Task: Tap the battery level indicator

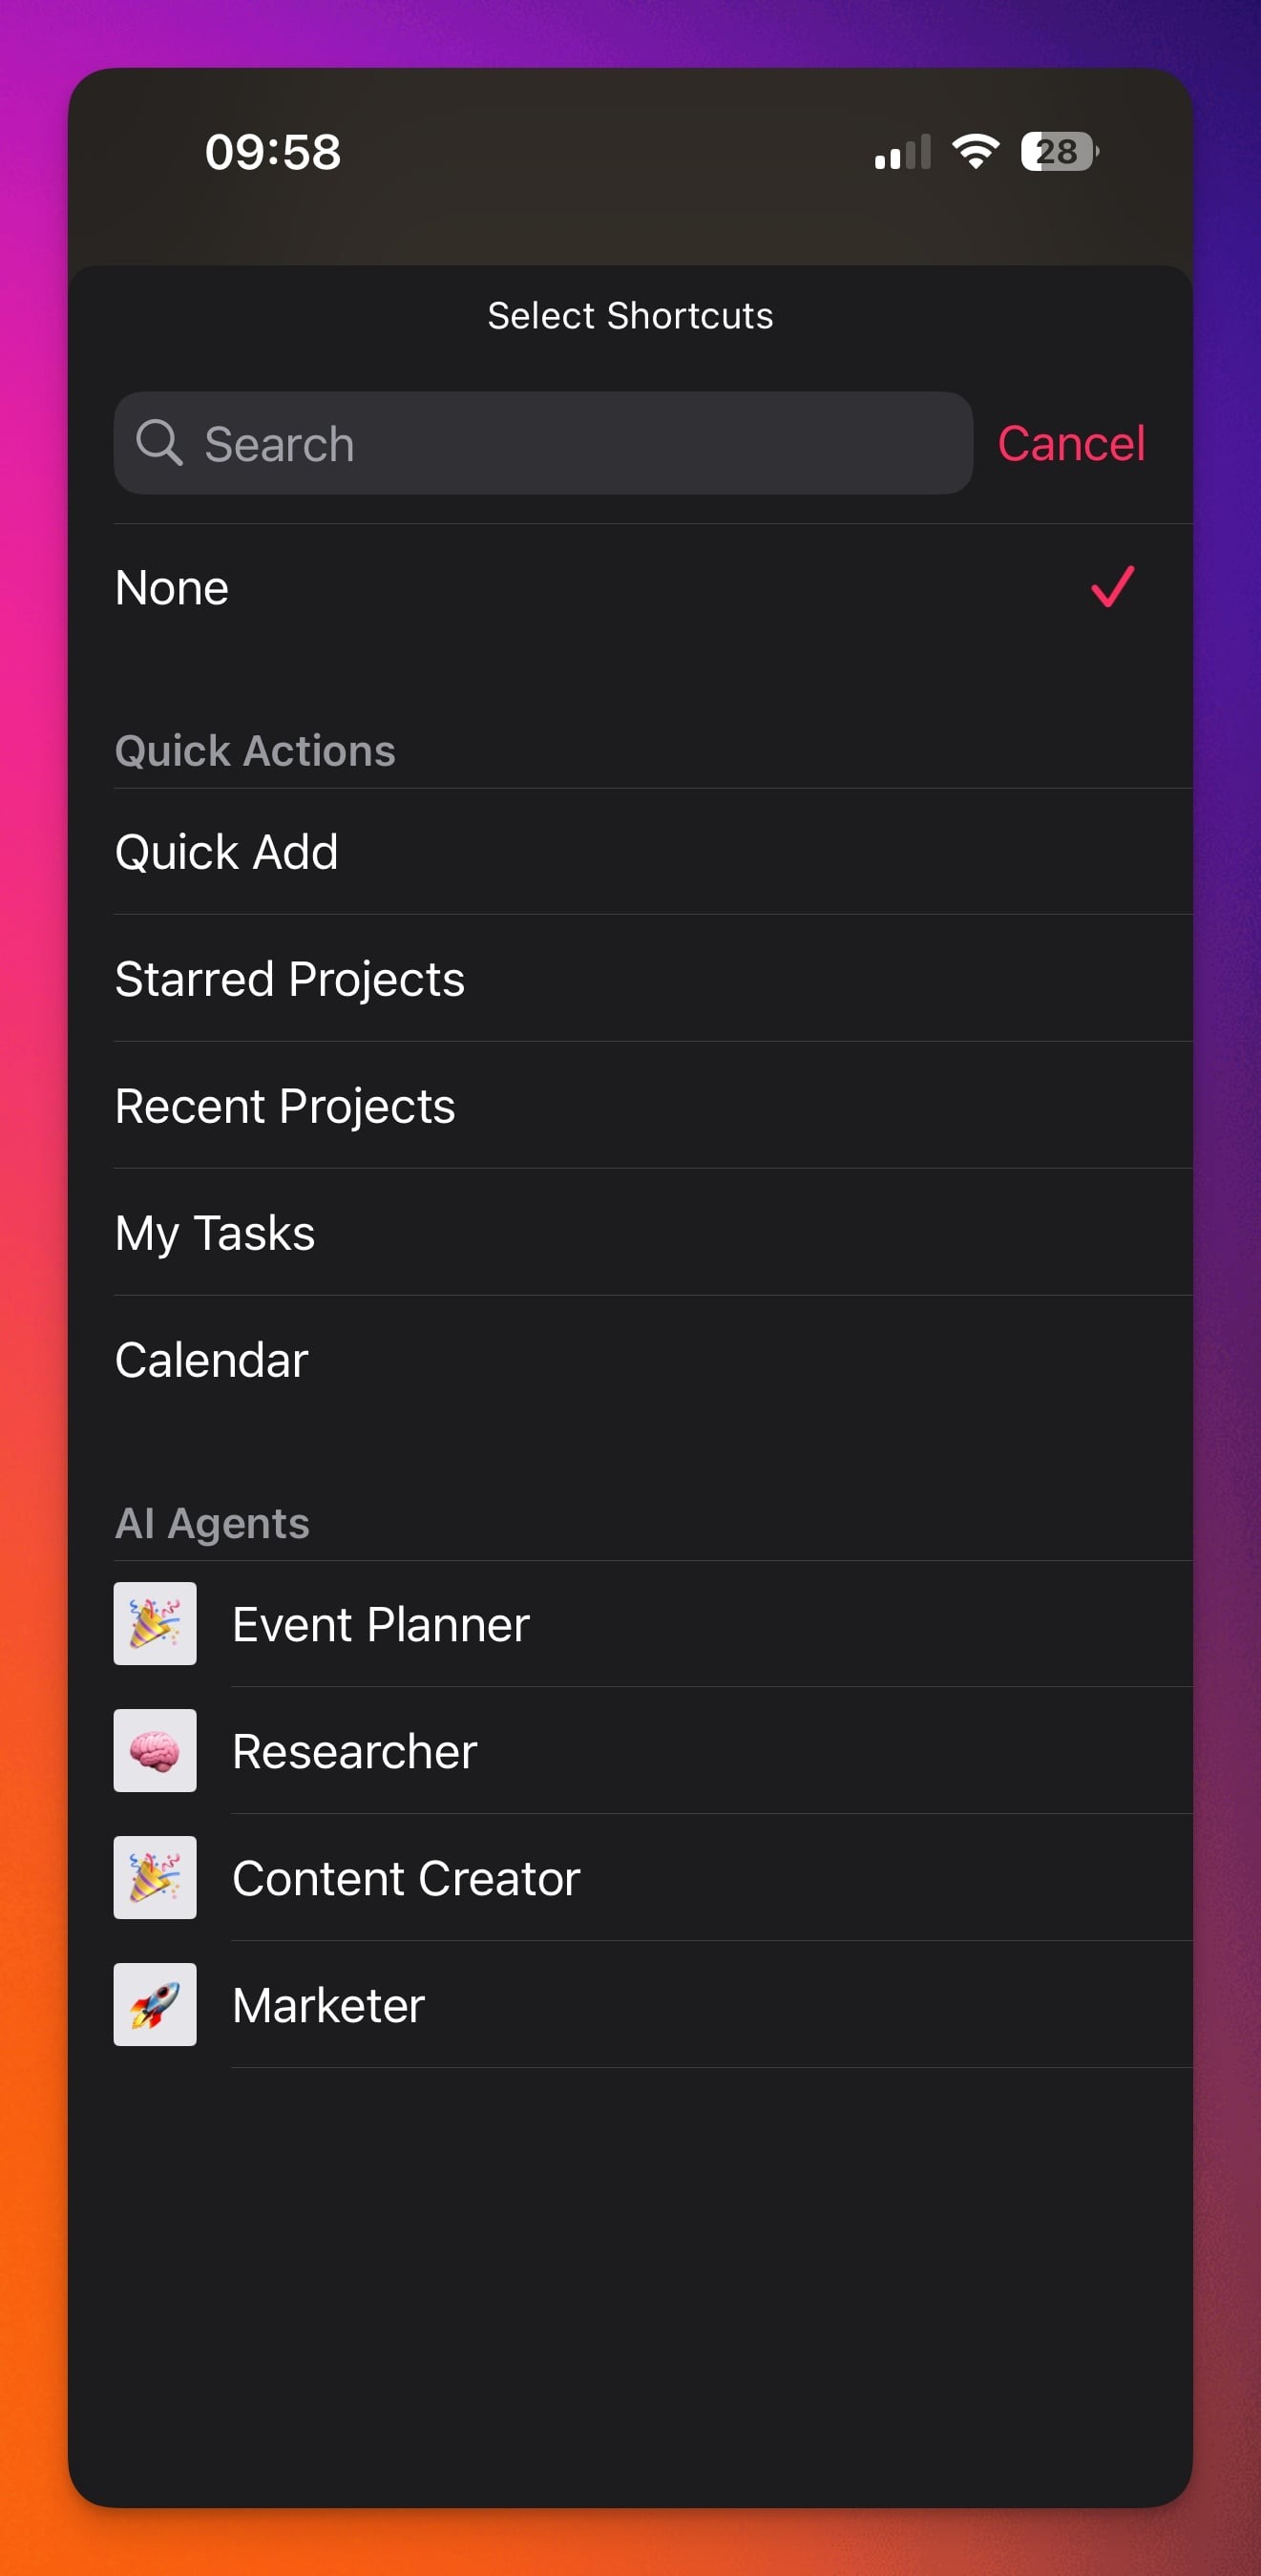Action: pyautogui.click(x=1059, y=152)
